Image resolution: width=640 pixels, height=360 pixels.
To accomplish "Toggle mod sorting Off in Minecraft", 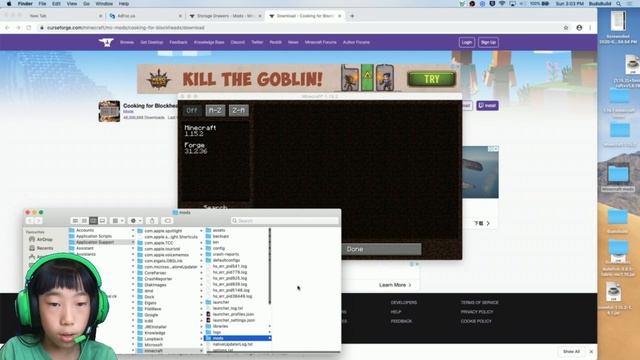I will click(x=192, y=110).
